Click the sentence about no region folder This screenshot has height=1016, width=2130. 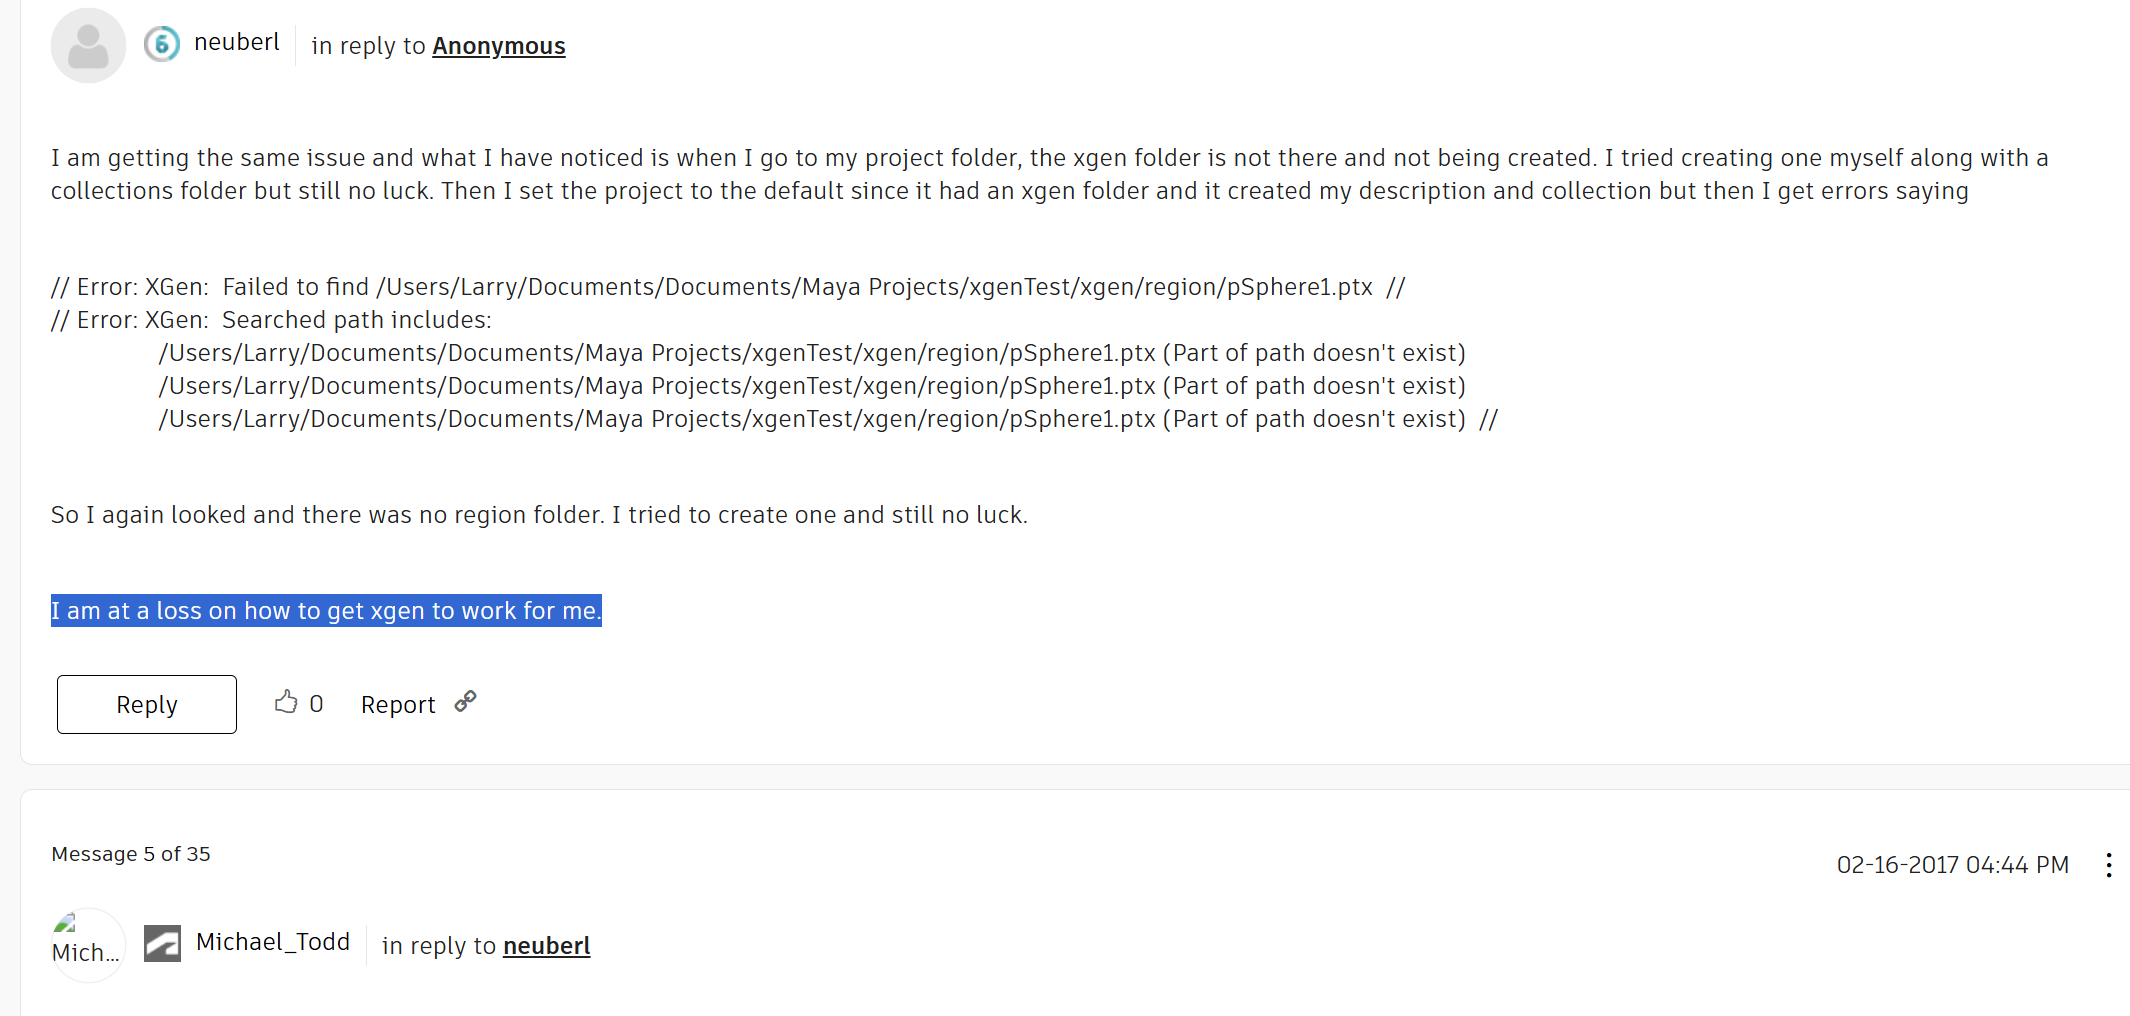point(539,515)
